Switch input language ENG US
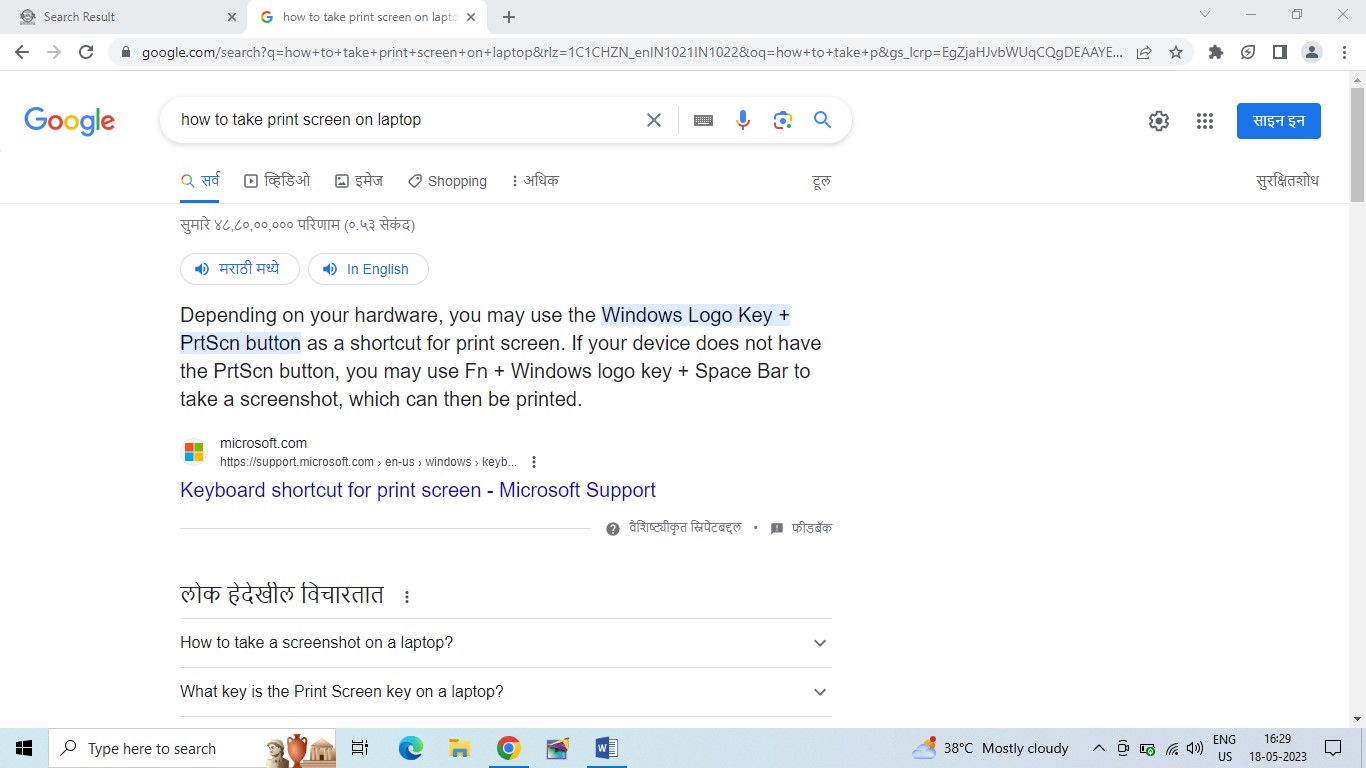 1224,748
